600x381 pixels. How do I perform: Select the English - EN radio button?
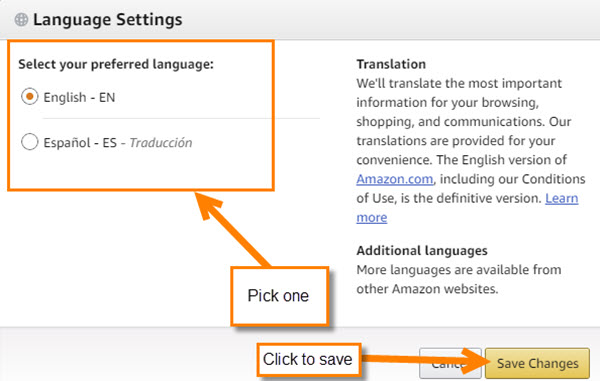[29, 96]
